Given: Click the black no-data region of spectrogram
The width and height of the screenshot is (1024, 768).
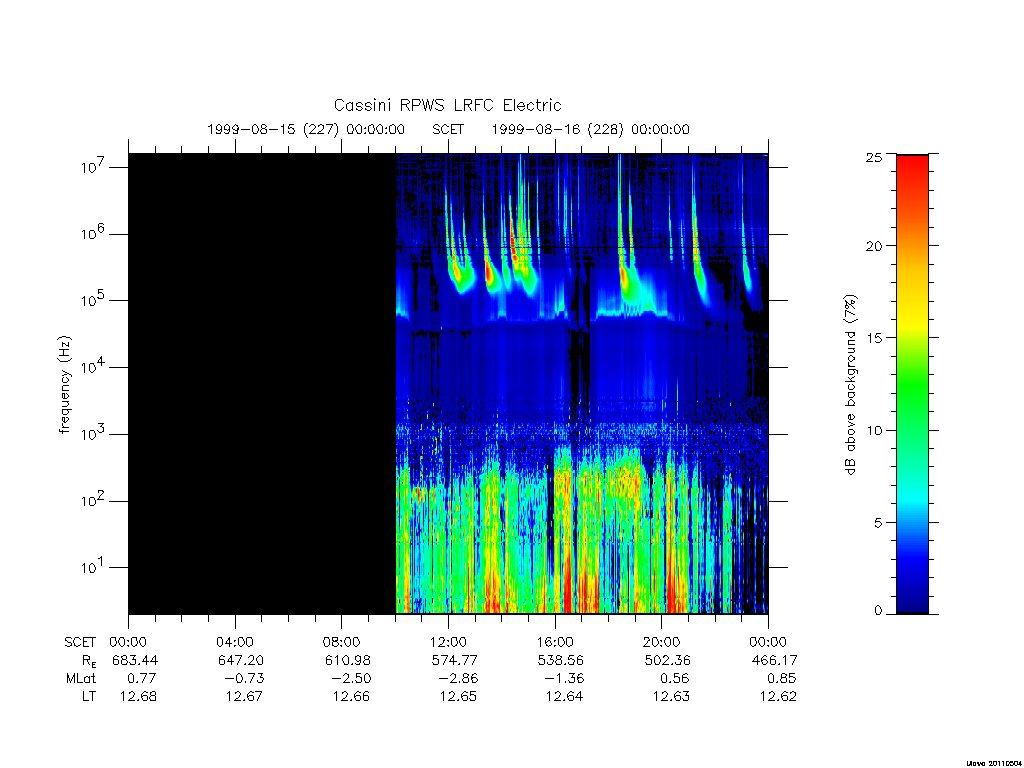Looking at the screenshot, I should (262, 384).
